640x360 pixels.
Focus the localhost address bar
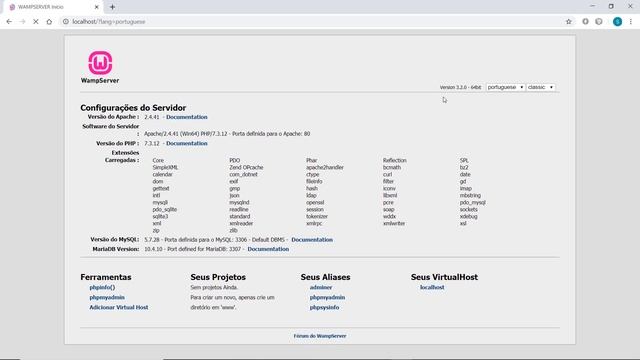312,22
